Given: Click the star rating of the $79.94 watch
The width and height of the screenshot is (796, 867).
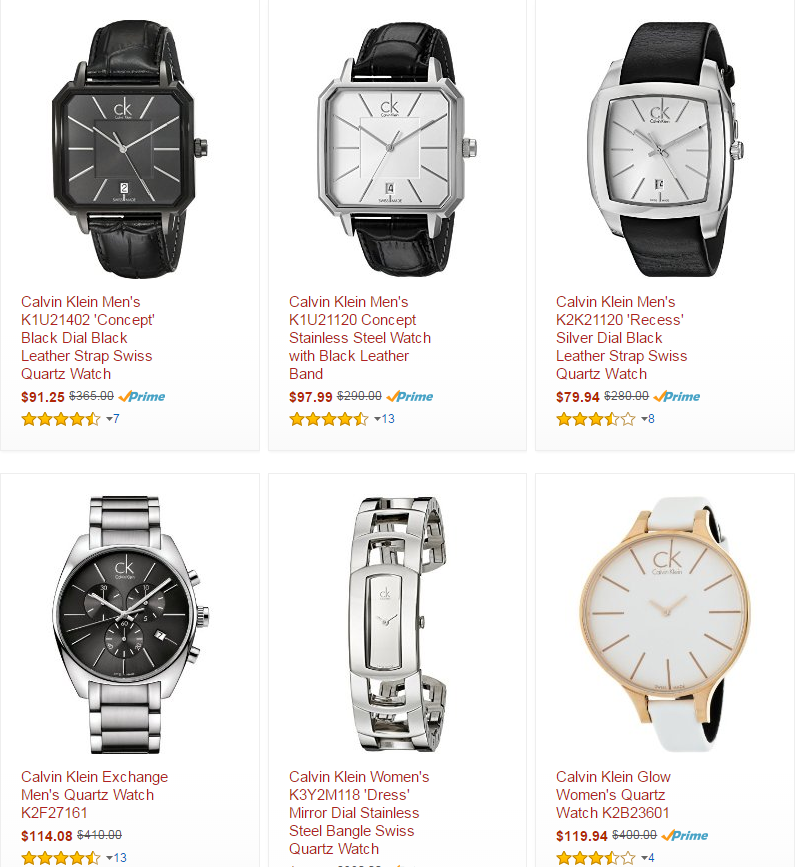Looking at the screenshot, I should tap(596, 419).
